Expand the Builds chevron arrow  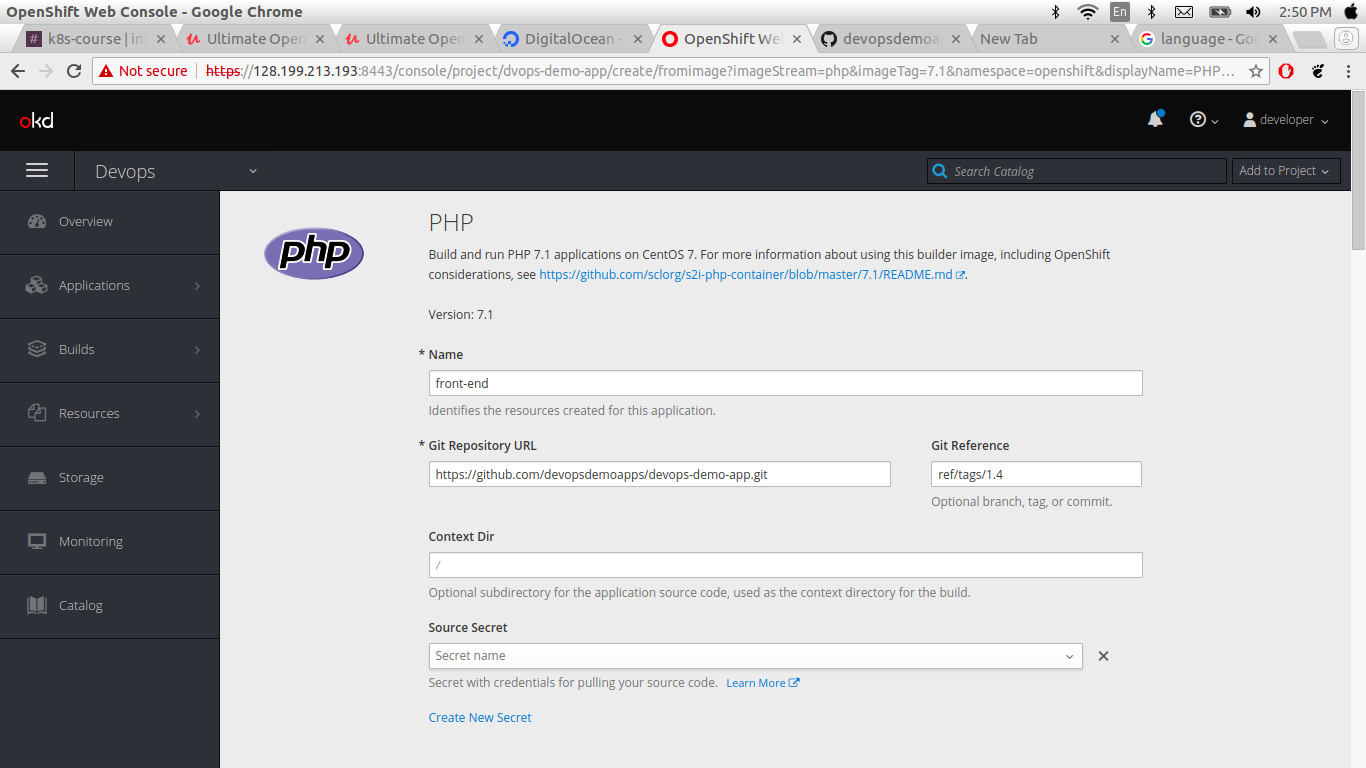(x=197, y=350)
